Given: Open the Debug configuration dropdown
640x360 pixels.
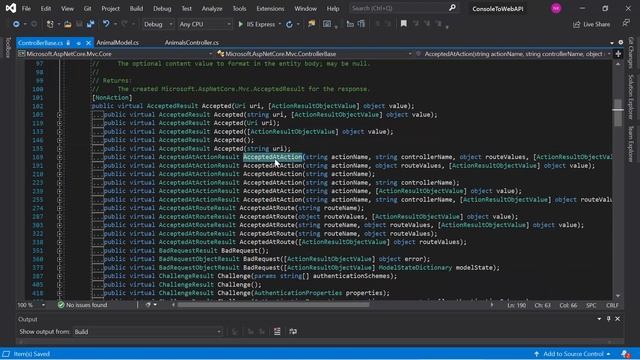Looking at the screenshot, I should [158, 24].
